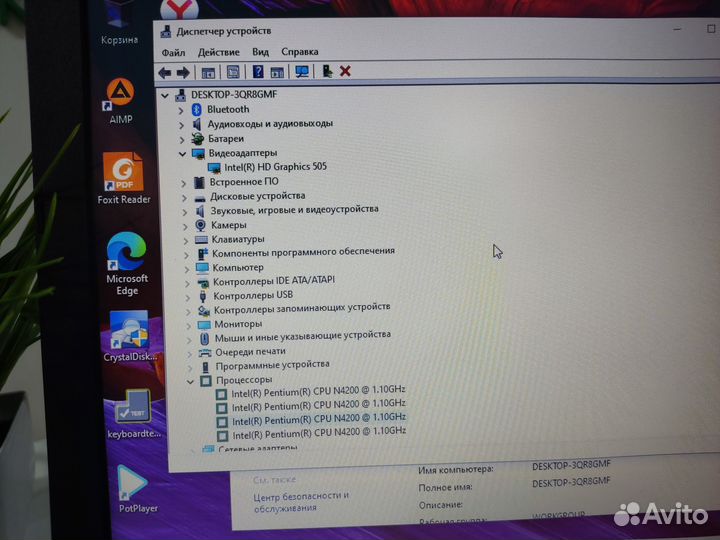Viewport: 720px width, 540px height.
Task: Collapse the DESKTOP-3QR8GMF root node
Action: 165,96
